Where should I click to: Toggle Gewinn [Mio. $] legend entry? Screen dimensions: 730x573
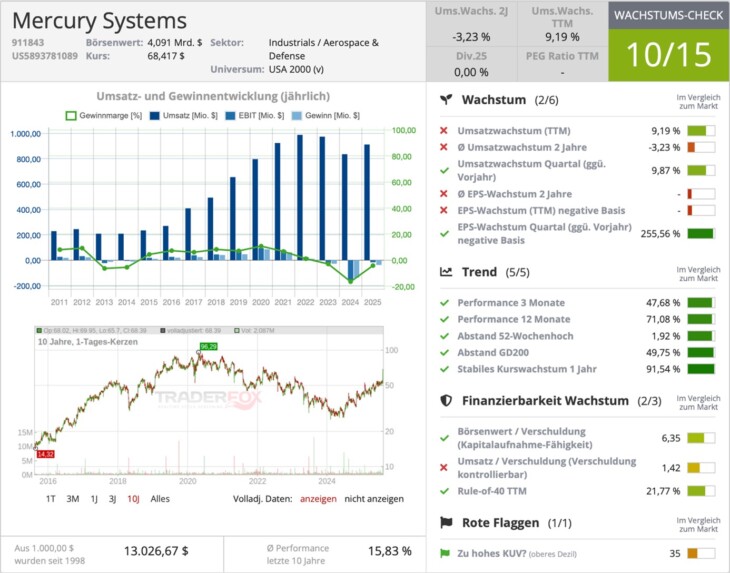click(x=325, y=115)
